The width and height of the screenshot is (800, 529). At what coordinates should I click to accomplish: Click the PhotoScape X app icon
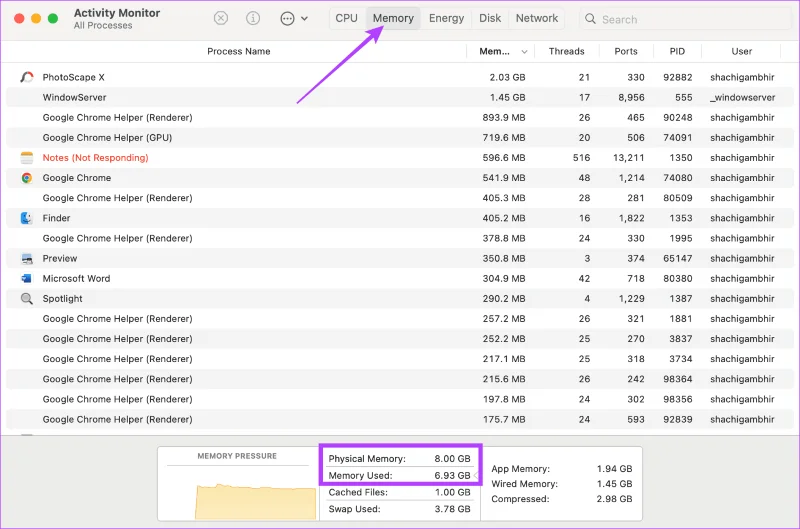pos(27,77)
